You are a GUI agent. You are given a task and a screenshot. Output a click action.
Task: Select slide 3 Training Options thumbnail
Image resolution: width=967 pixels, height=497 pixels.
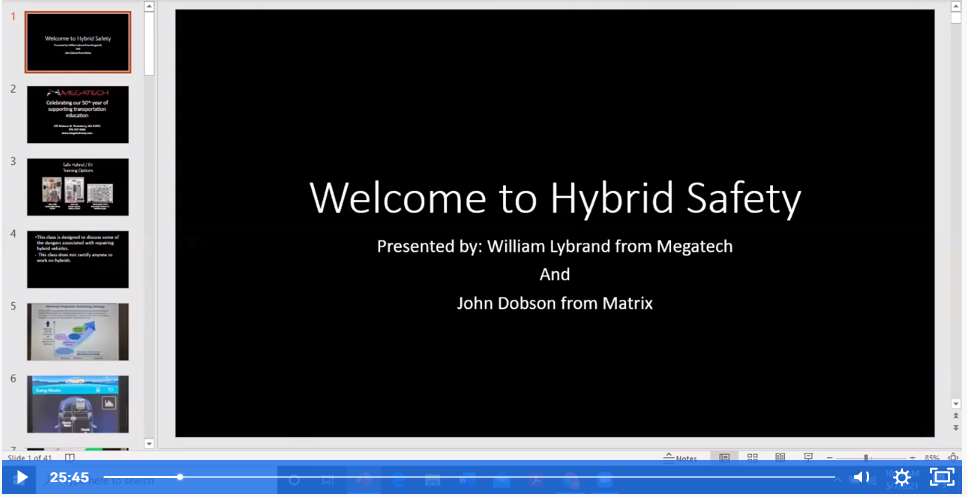[78, 187]
